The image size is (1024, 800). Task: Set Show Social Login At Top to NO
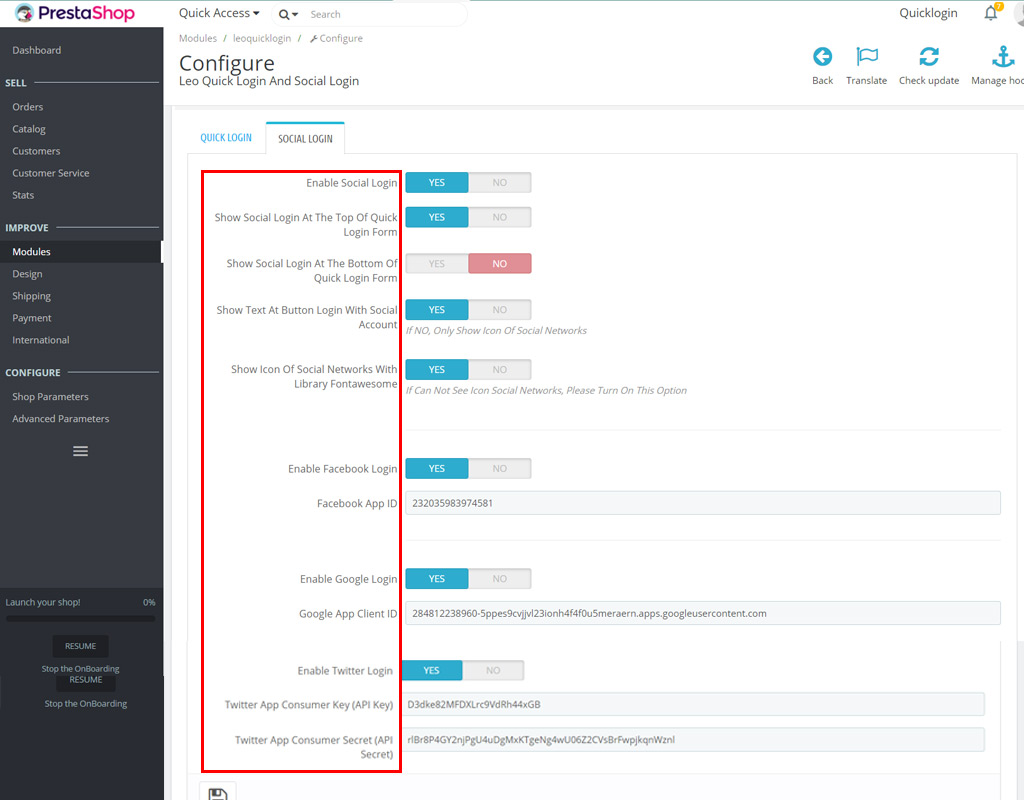500,217
